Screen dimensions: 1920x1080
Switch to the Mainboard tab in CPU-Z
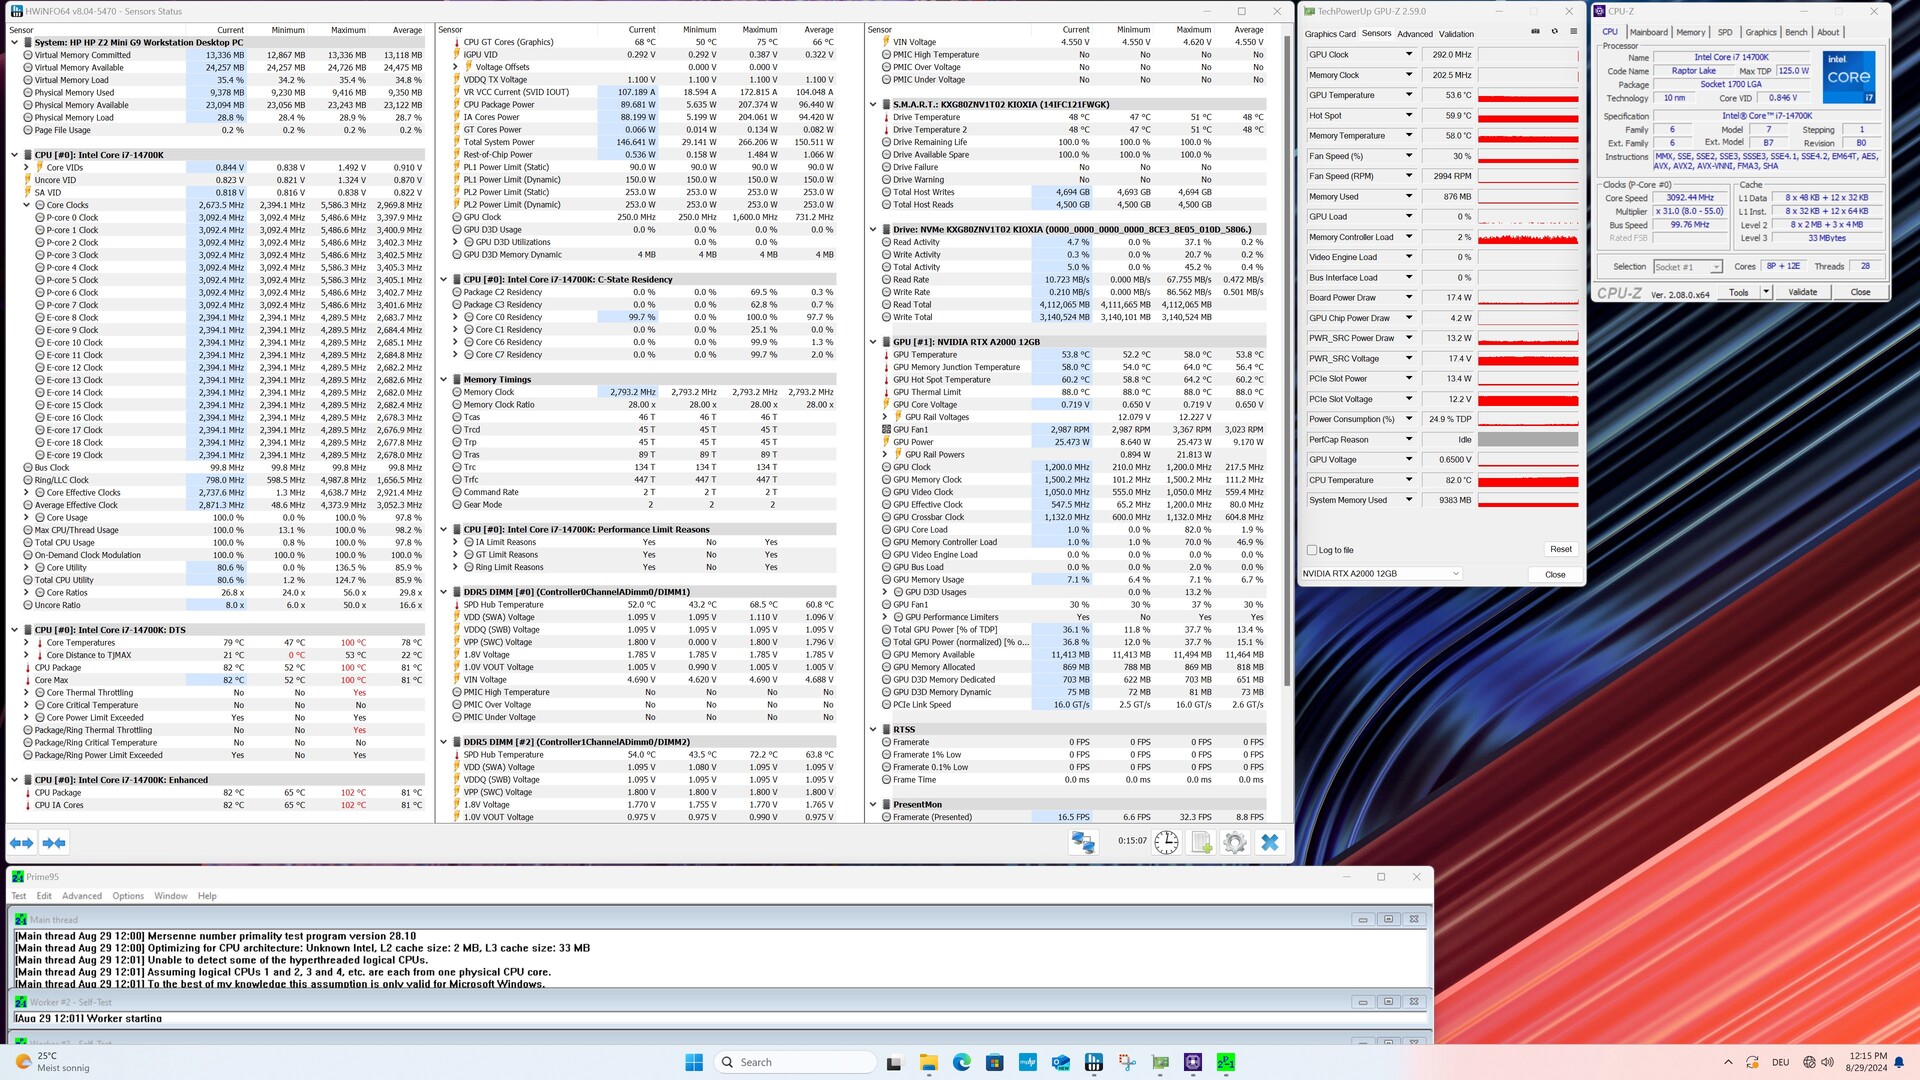(1648, 32)
